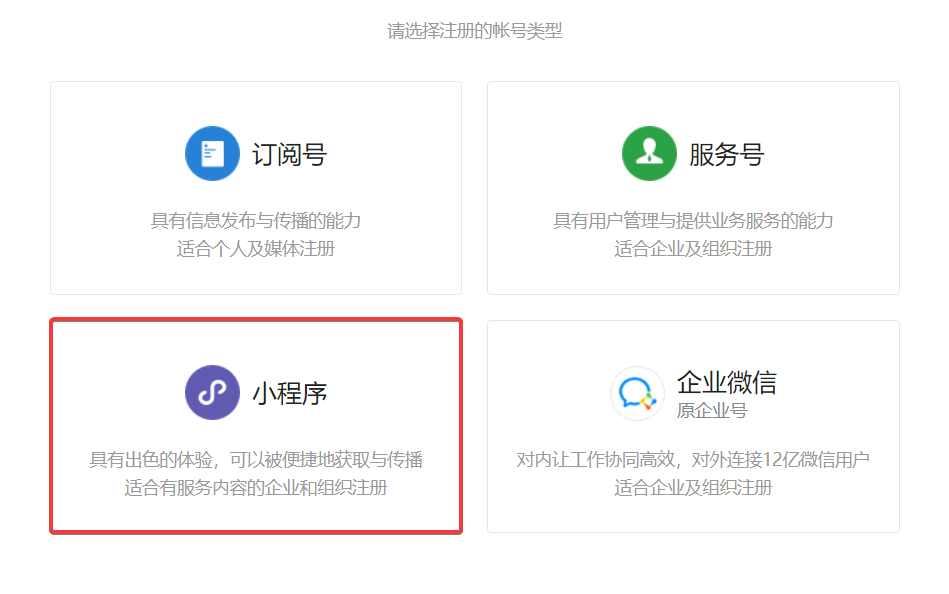
Task: Click 适合企业及组织注册 under 企业微信
Action: point(693,487)
